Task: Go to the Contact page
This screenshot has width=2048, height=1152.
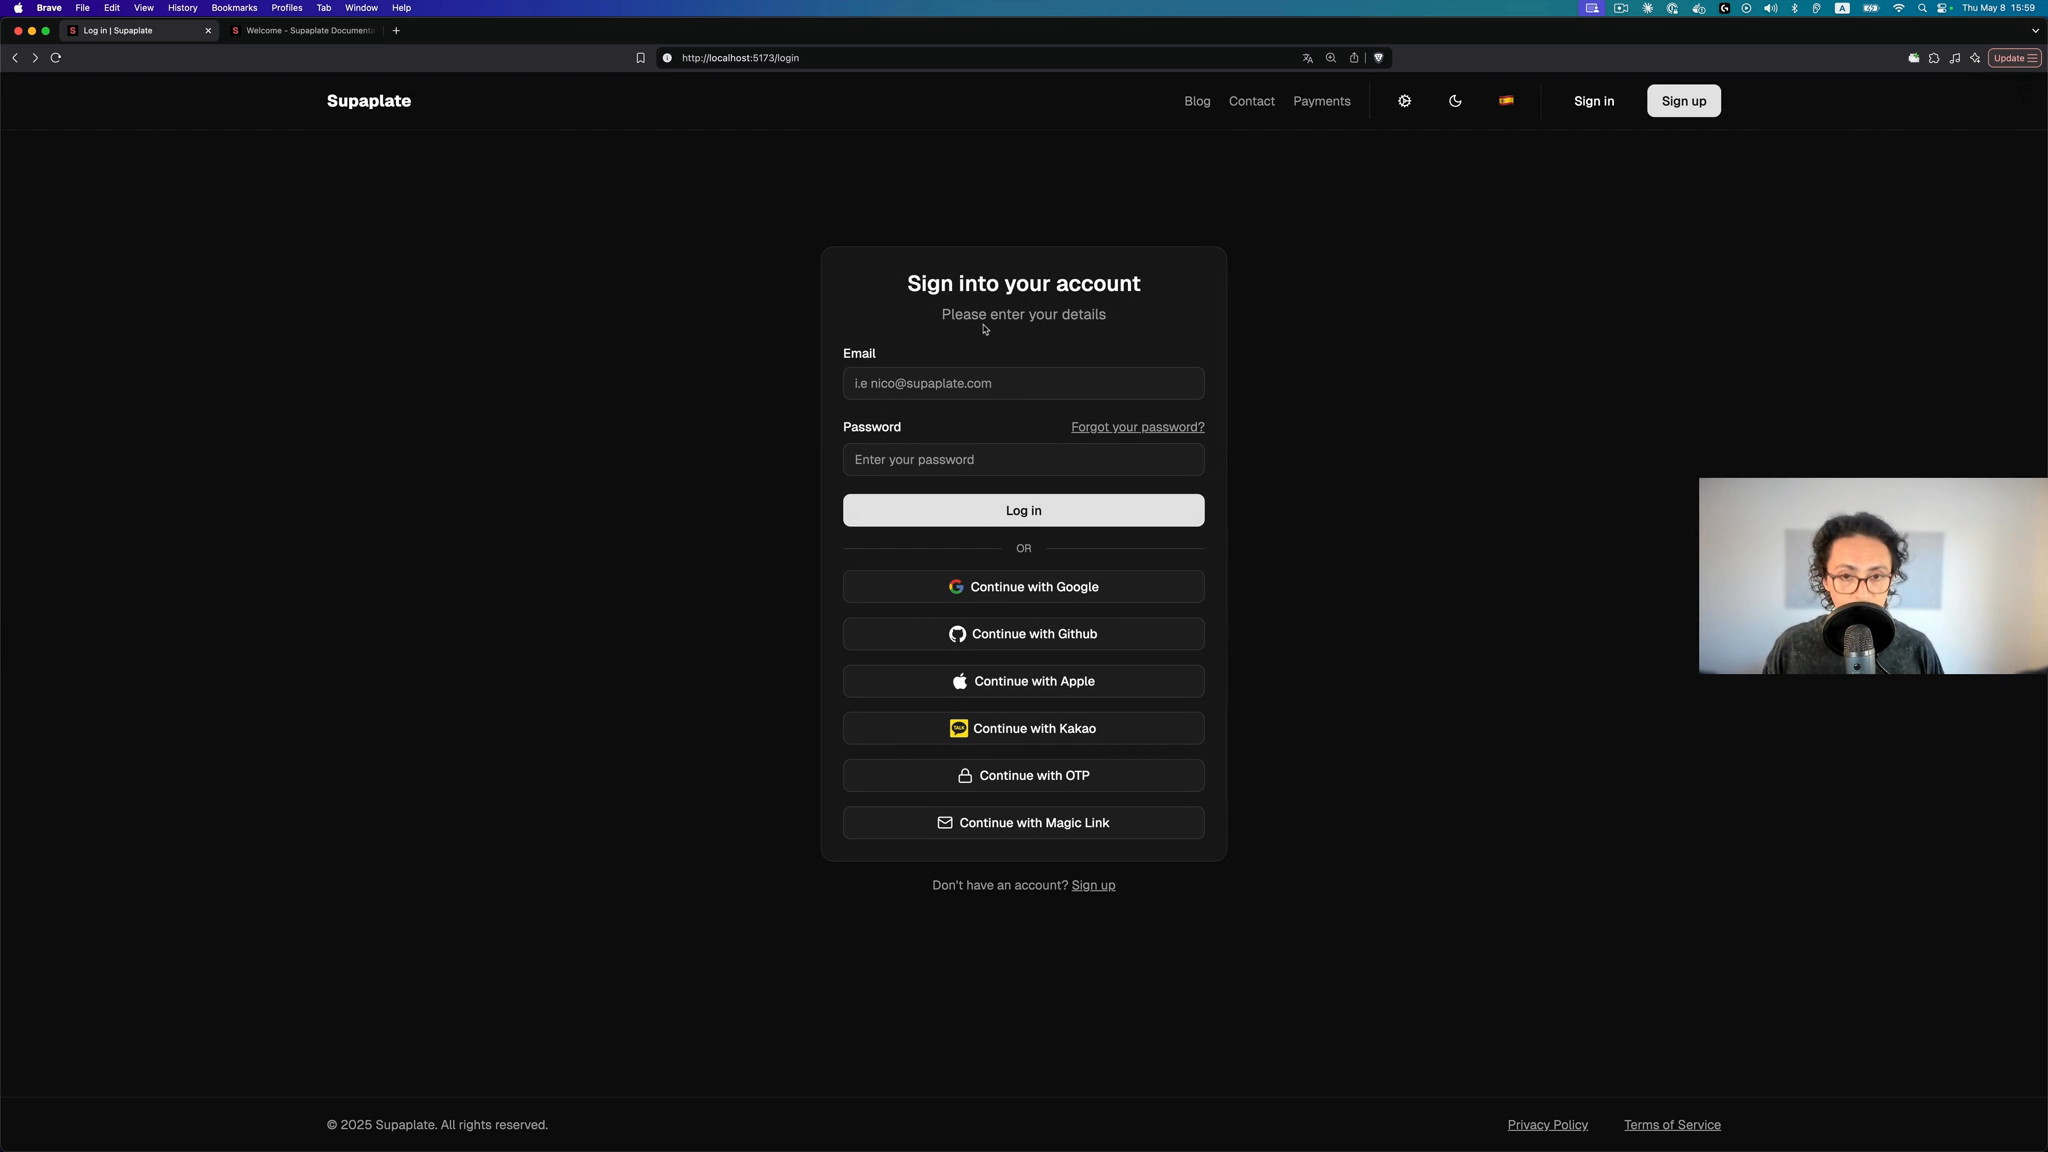Action: (x=1251, y=101)
